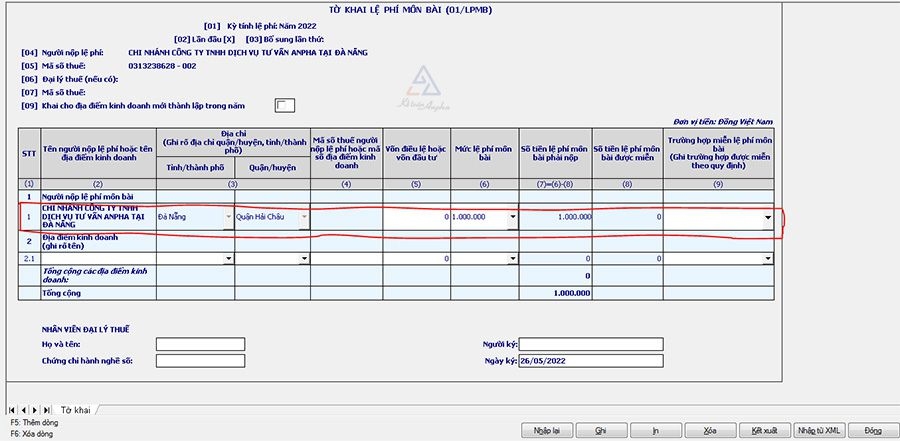Go to next sheet using navigation arrow
900x441 pixels.
(33, 410)
